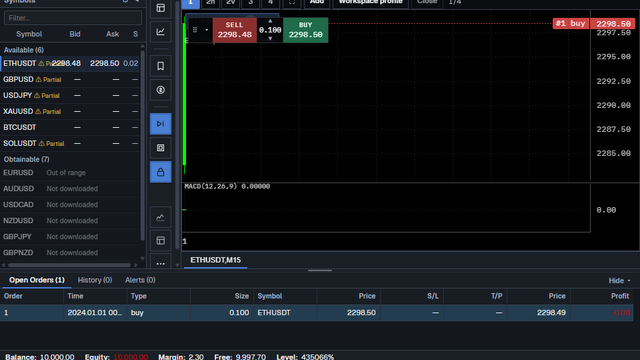640x360 pixels.
Task: Collapse the Available (6) group
Action: point(24,50)
